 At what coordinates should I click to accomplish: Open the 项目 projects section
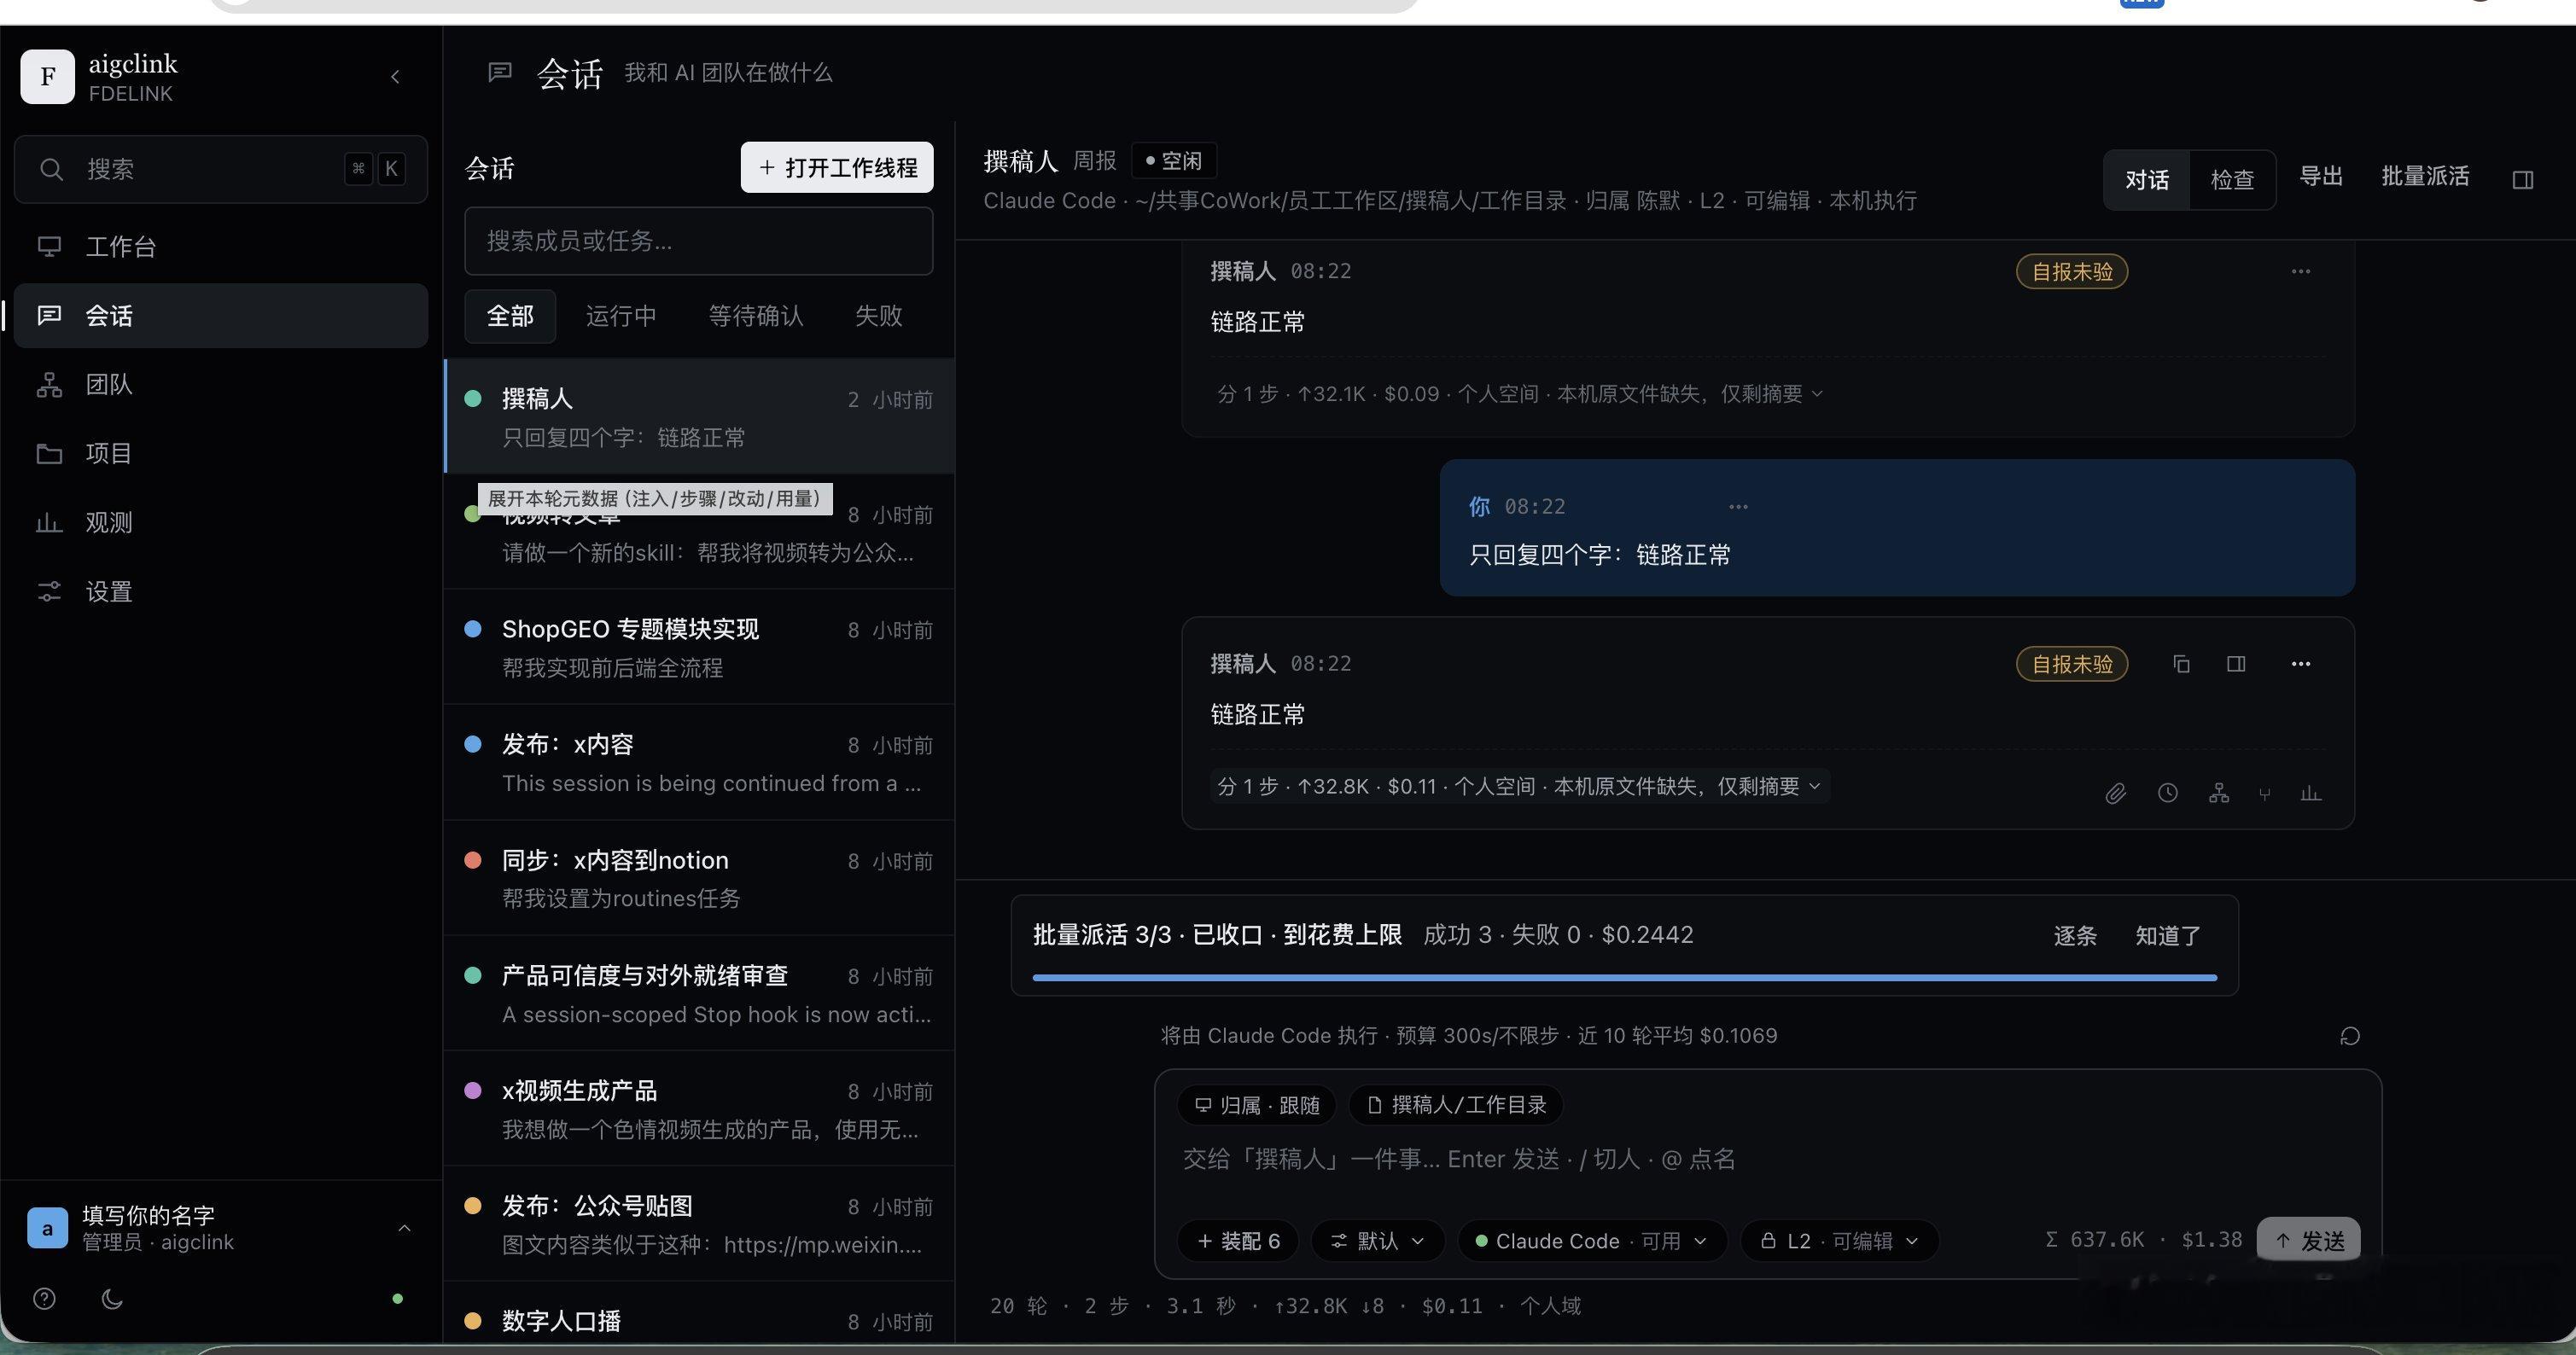coord(221,454)
